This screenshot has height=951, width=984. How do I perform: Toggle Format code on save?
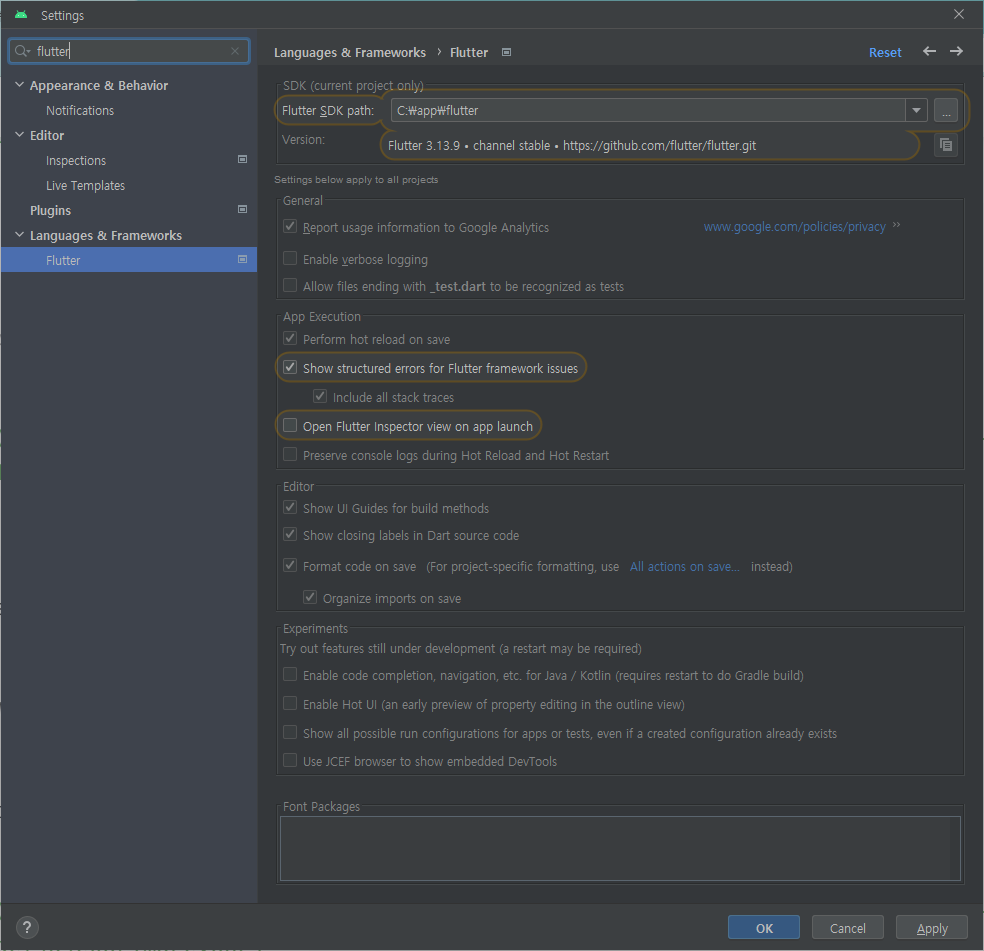pos(290,565)
